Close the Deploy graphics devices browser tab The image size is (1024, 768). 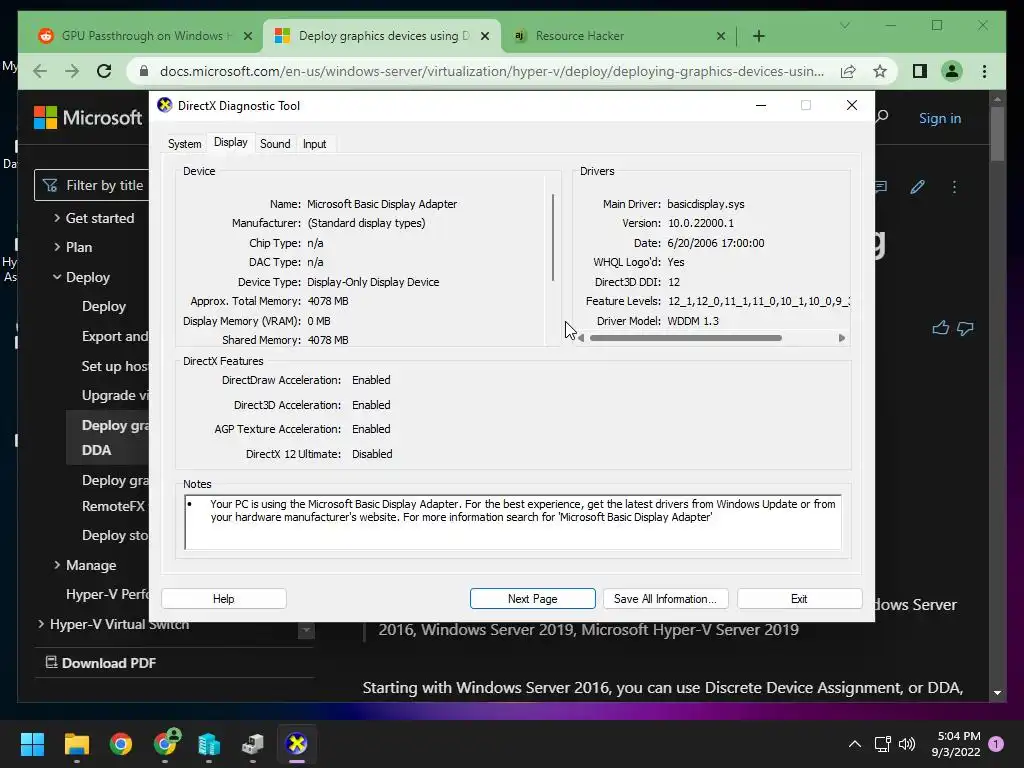[485, 36]
